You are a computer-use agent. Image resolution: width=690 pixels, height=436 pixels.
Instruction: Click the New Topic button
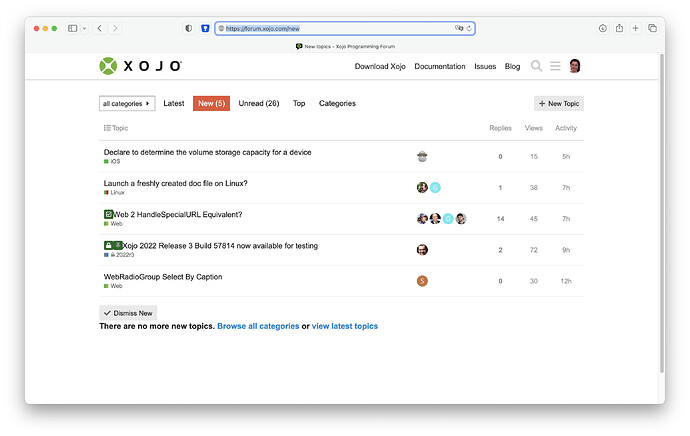click(x=559, y=103)
